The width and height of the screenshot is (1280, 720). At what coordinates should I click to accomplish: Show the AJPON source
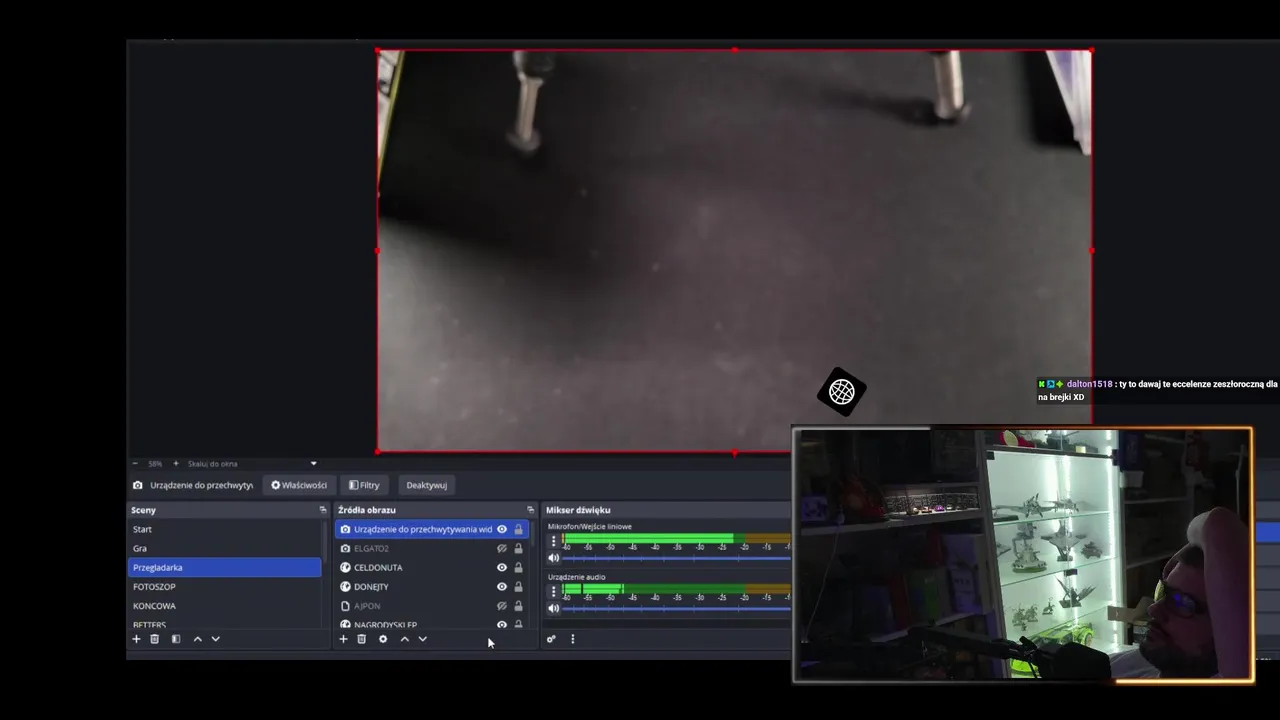point(502,606)
